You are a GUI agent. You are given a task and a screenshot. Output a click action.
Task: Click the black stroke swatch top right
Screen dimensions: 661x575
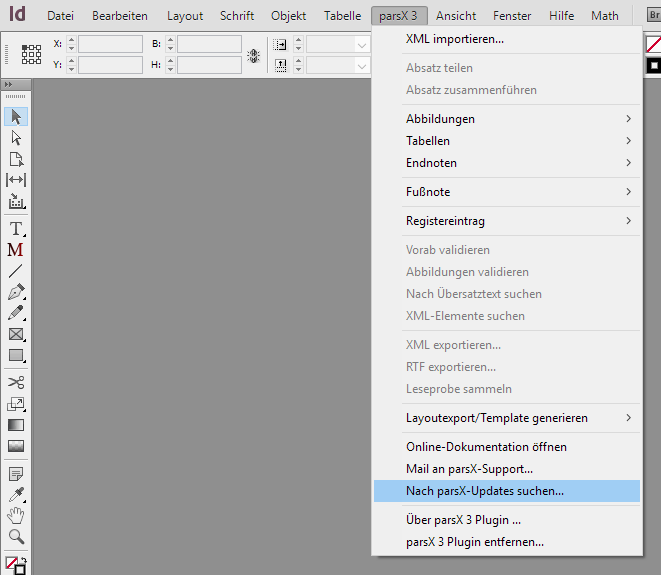pos(654,66)
